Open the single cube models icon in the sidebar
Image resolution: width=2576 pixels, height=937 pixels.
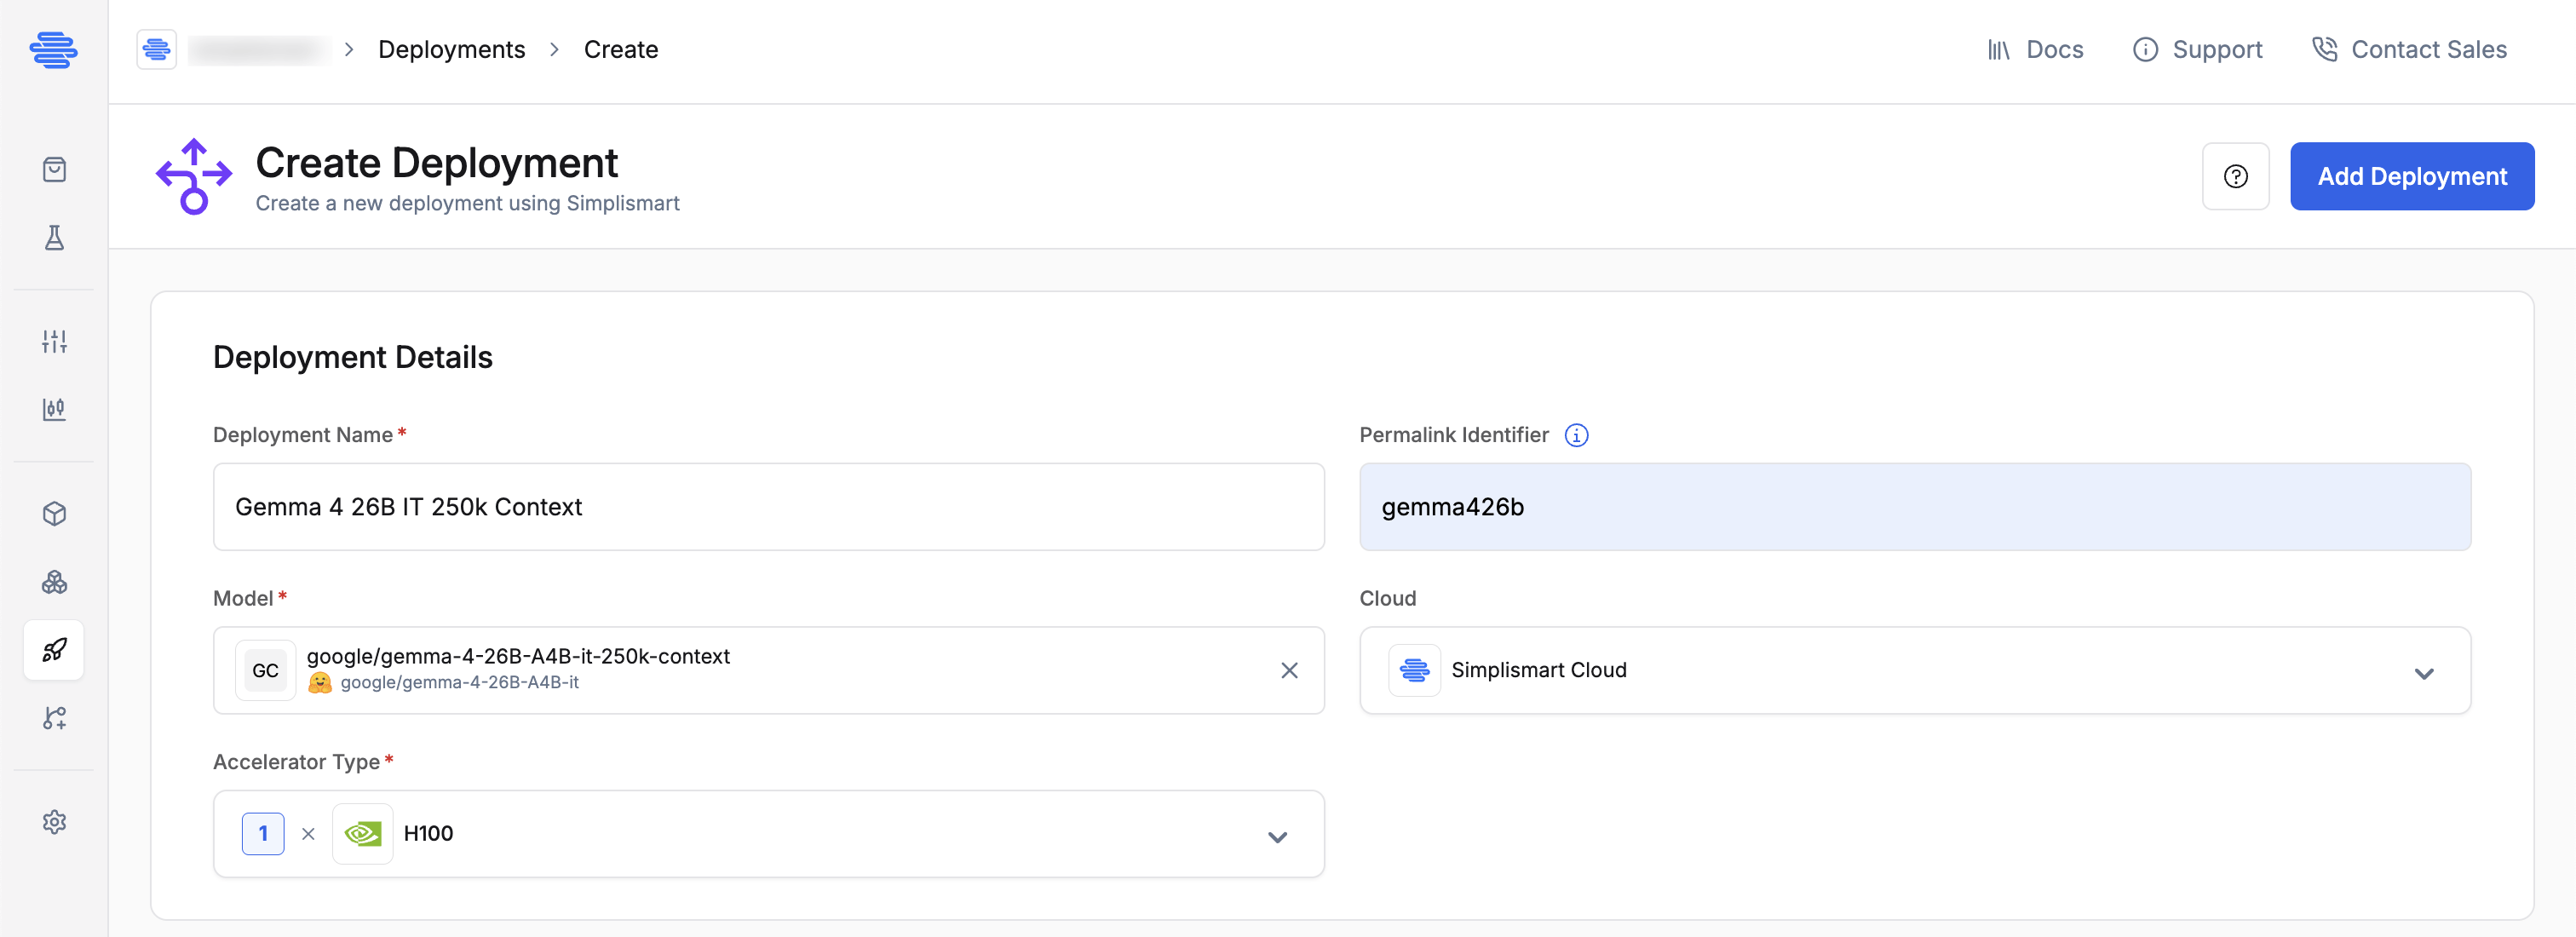coord(54,513)
